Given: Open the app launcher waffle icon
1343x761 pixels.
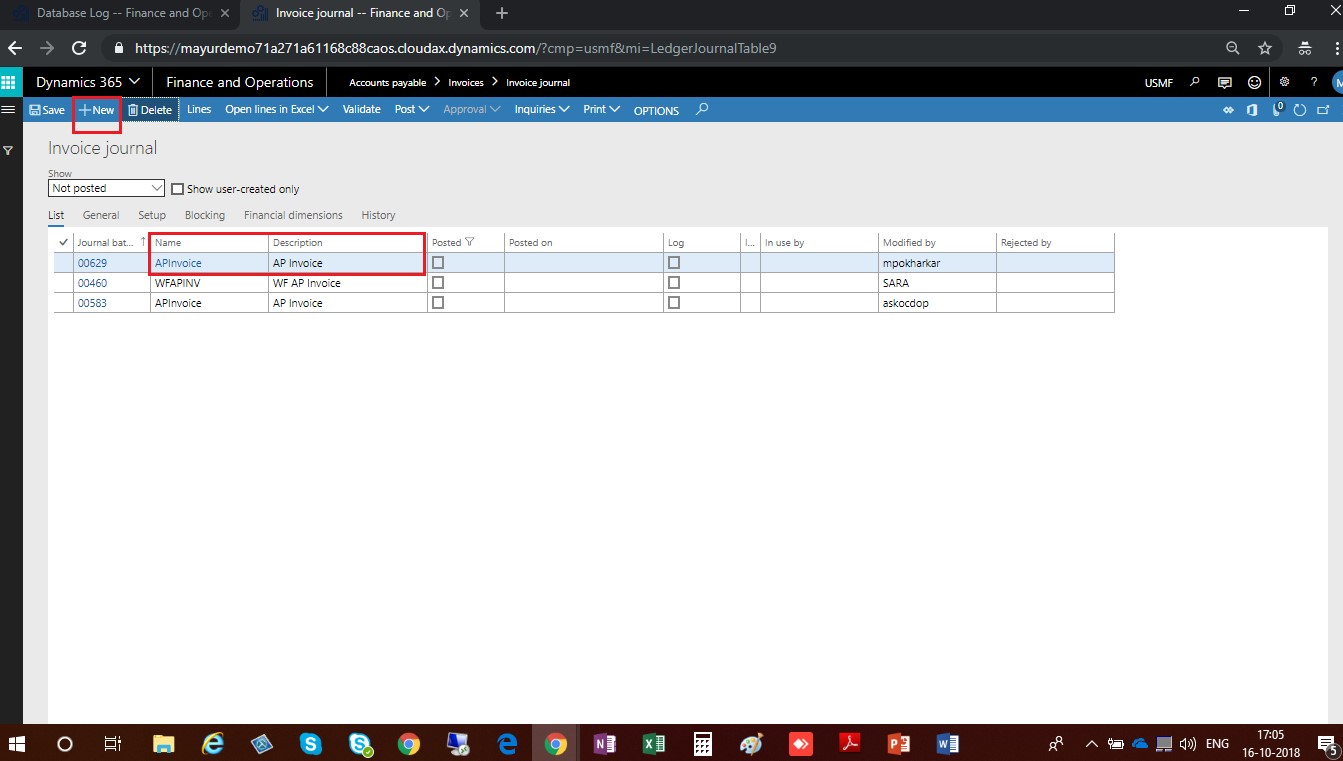Looking at the screenshot, I should click(x=11, y=82).
